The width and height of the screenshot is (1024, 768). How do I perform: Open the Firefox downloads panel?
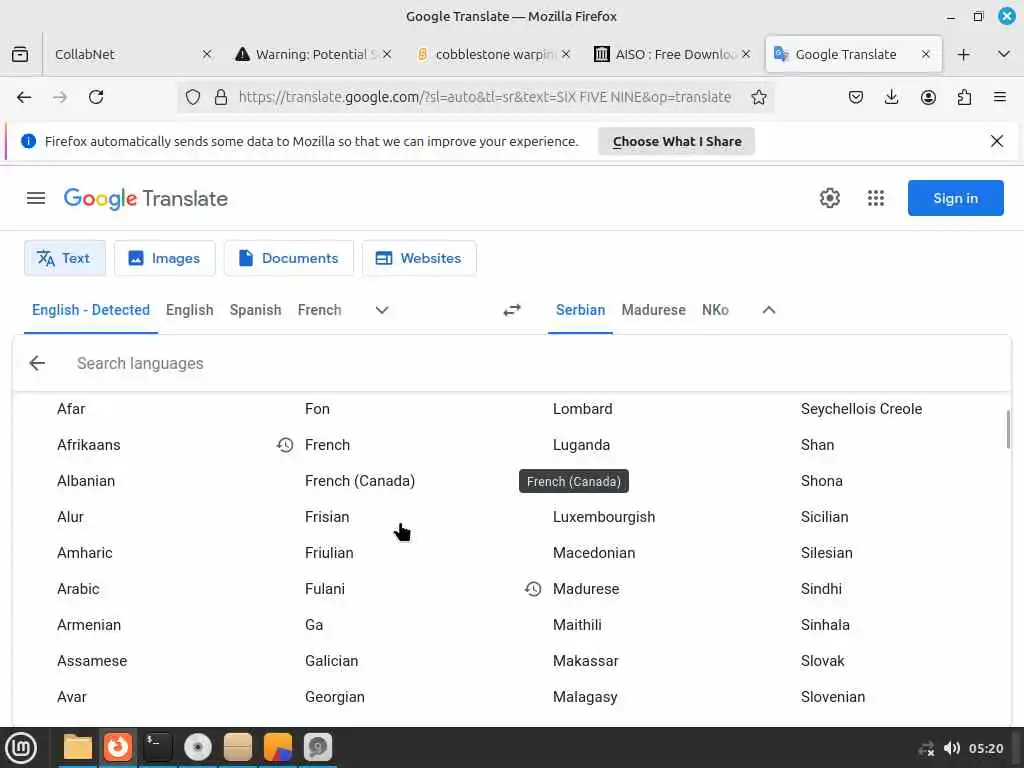(x=891, y=97)
